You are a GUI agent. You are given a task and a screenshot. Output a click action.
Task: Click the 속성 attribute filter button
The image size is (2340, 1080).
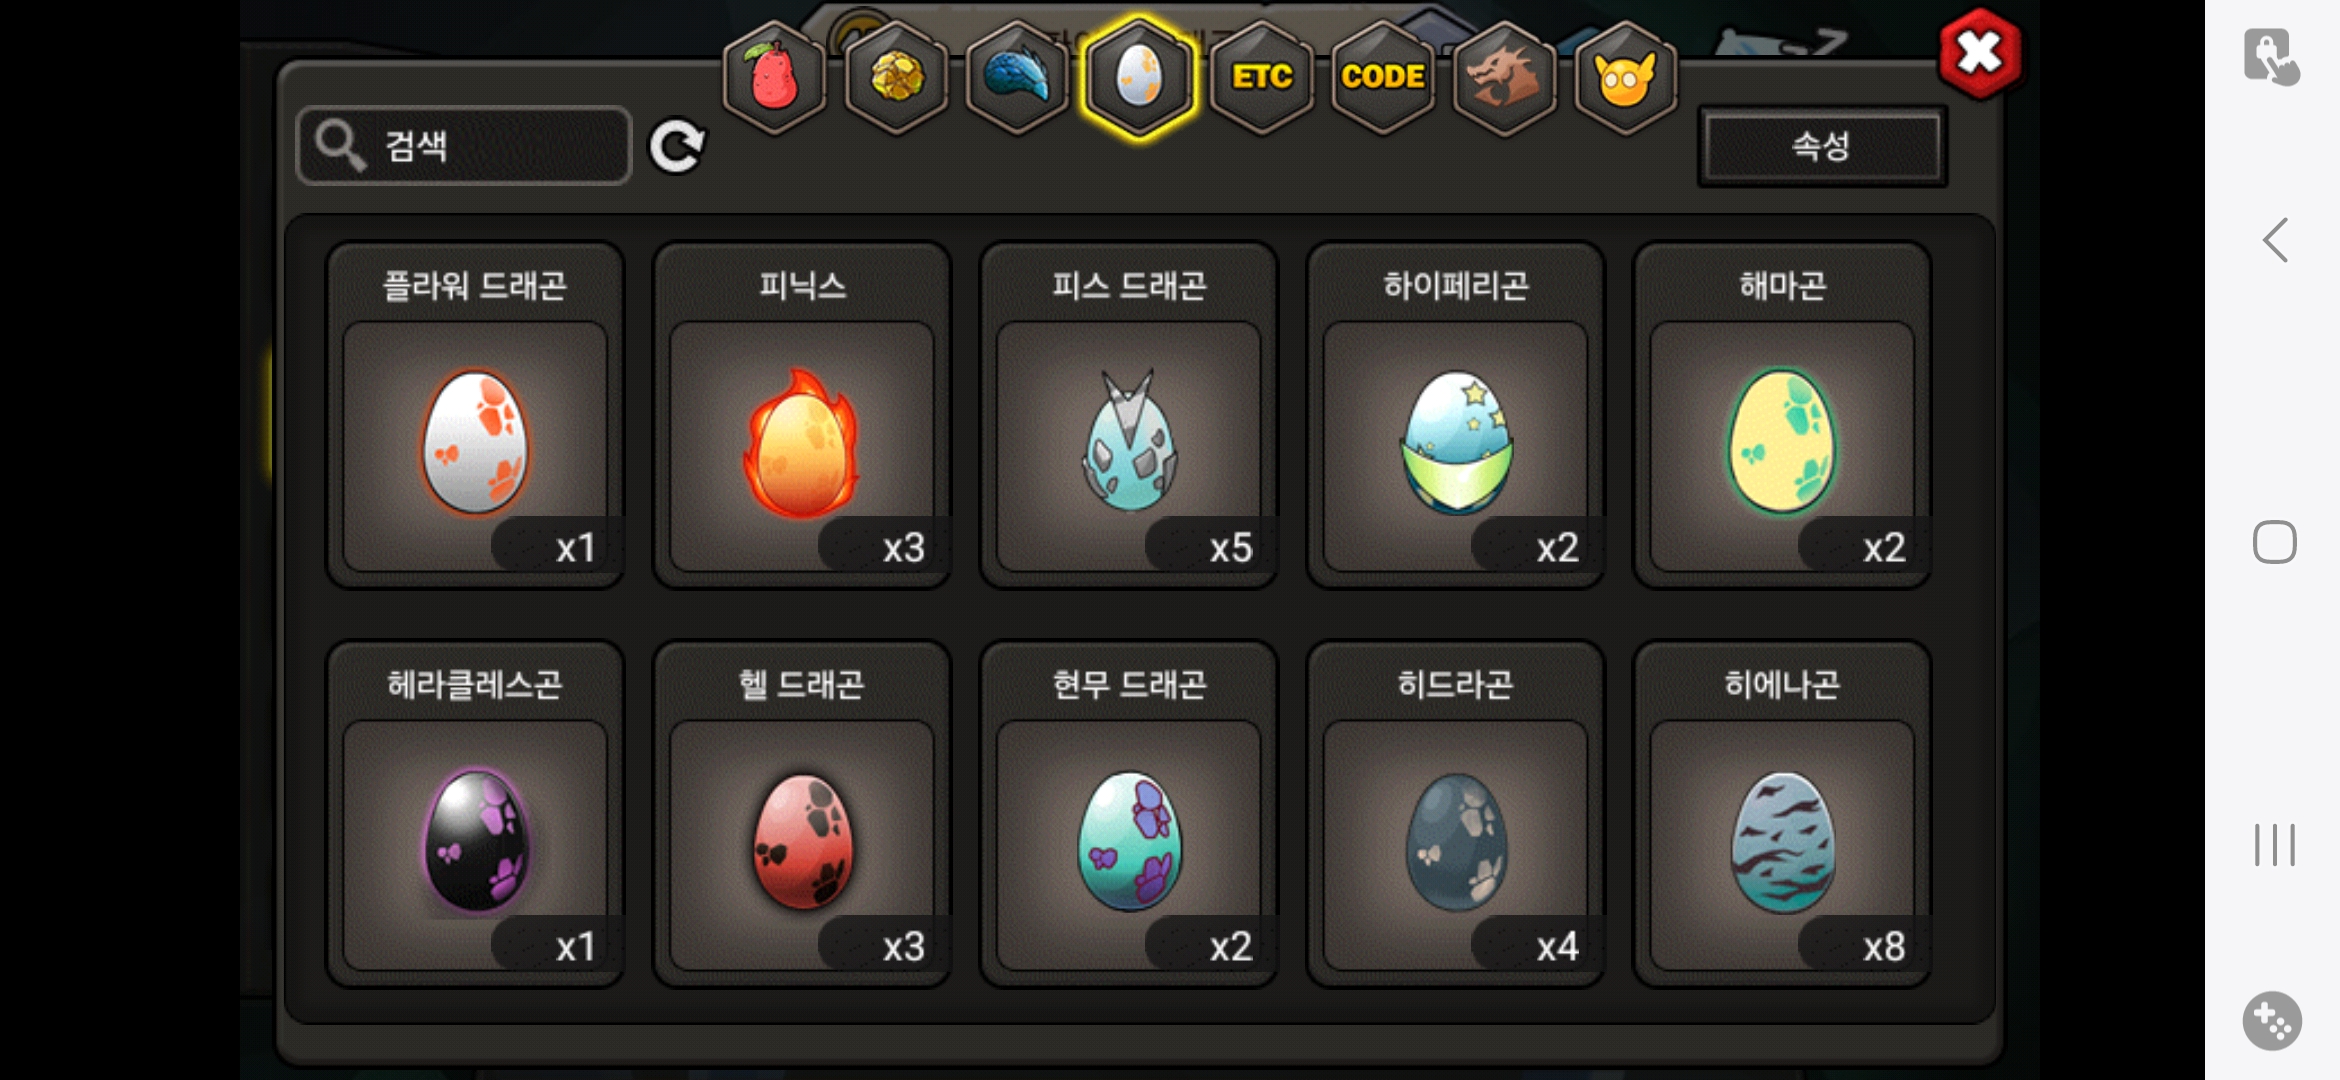(x=1822, y=146)
